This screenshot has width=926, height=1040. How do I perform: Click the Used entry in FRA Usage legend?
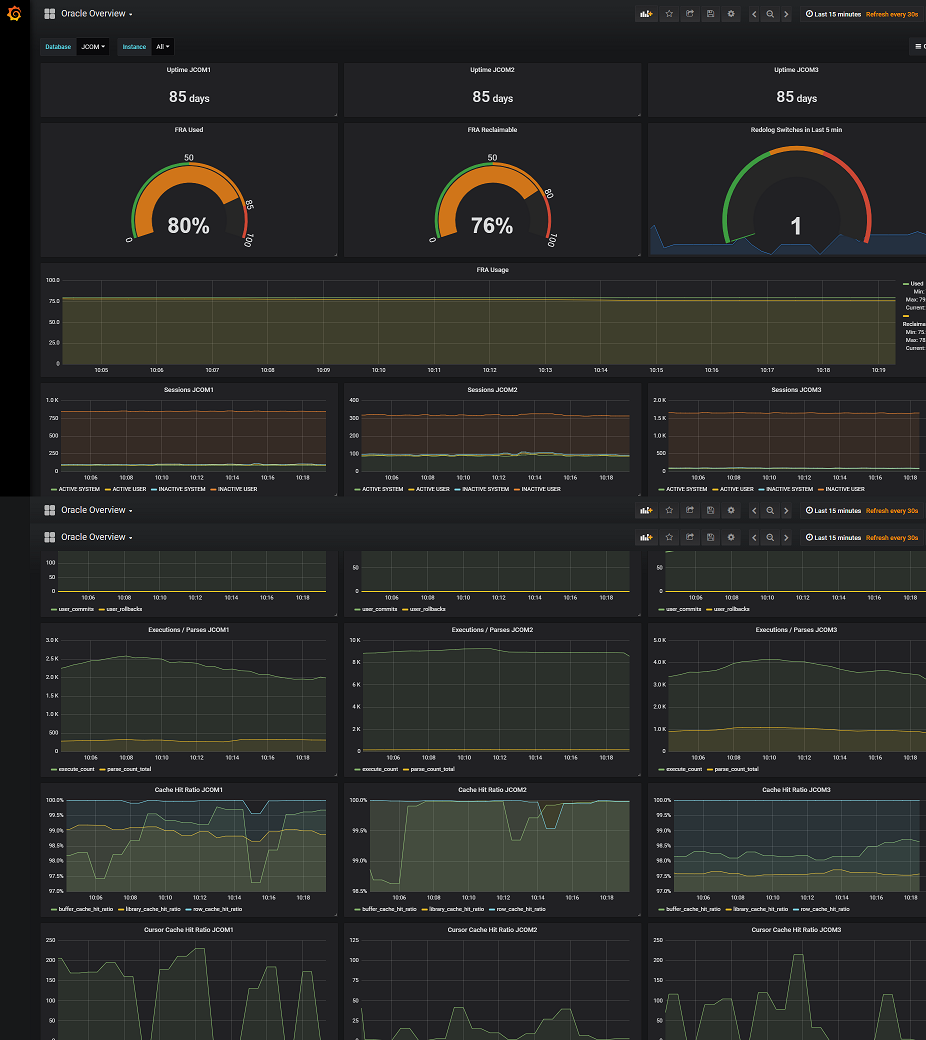913,284
